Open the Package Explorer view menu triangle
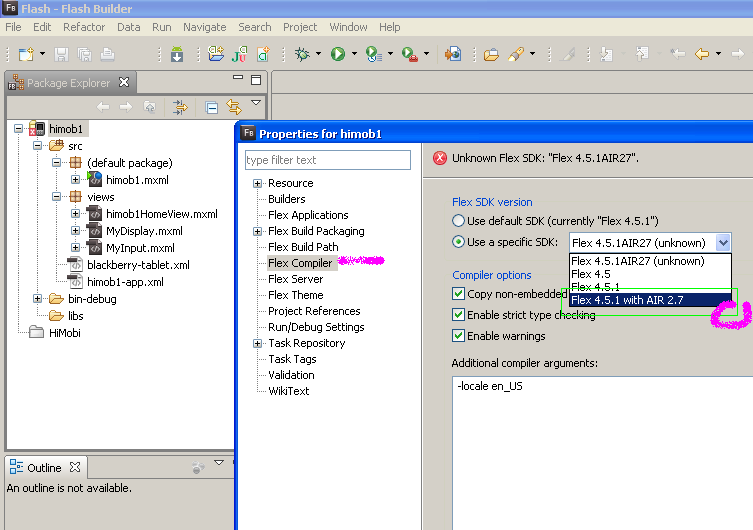This screenshot has width=753, height=530. [x=256, y=103]
